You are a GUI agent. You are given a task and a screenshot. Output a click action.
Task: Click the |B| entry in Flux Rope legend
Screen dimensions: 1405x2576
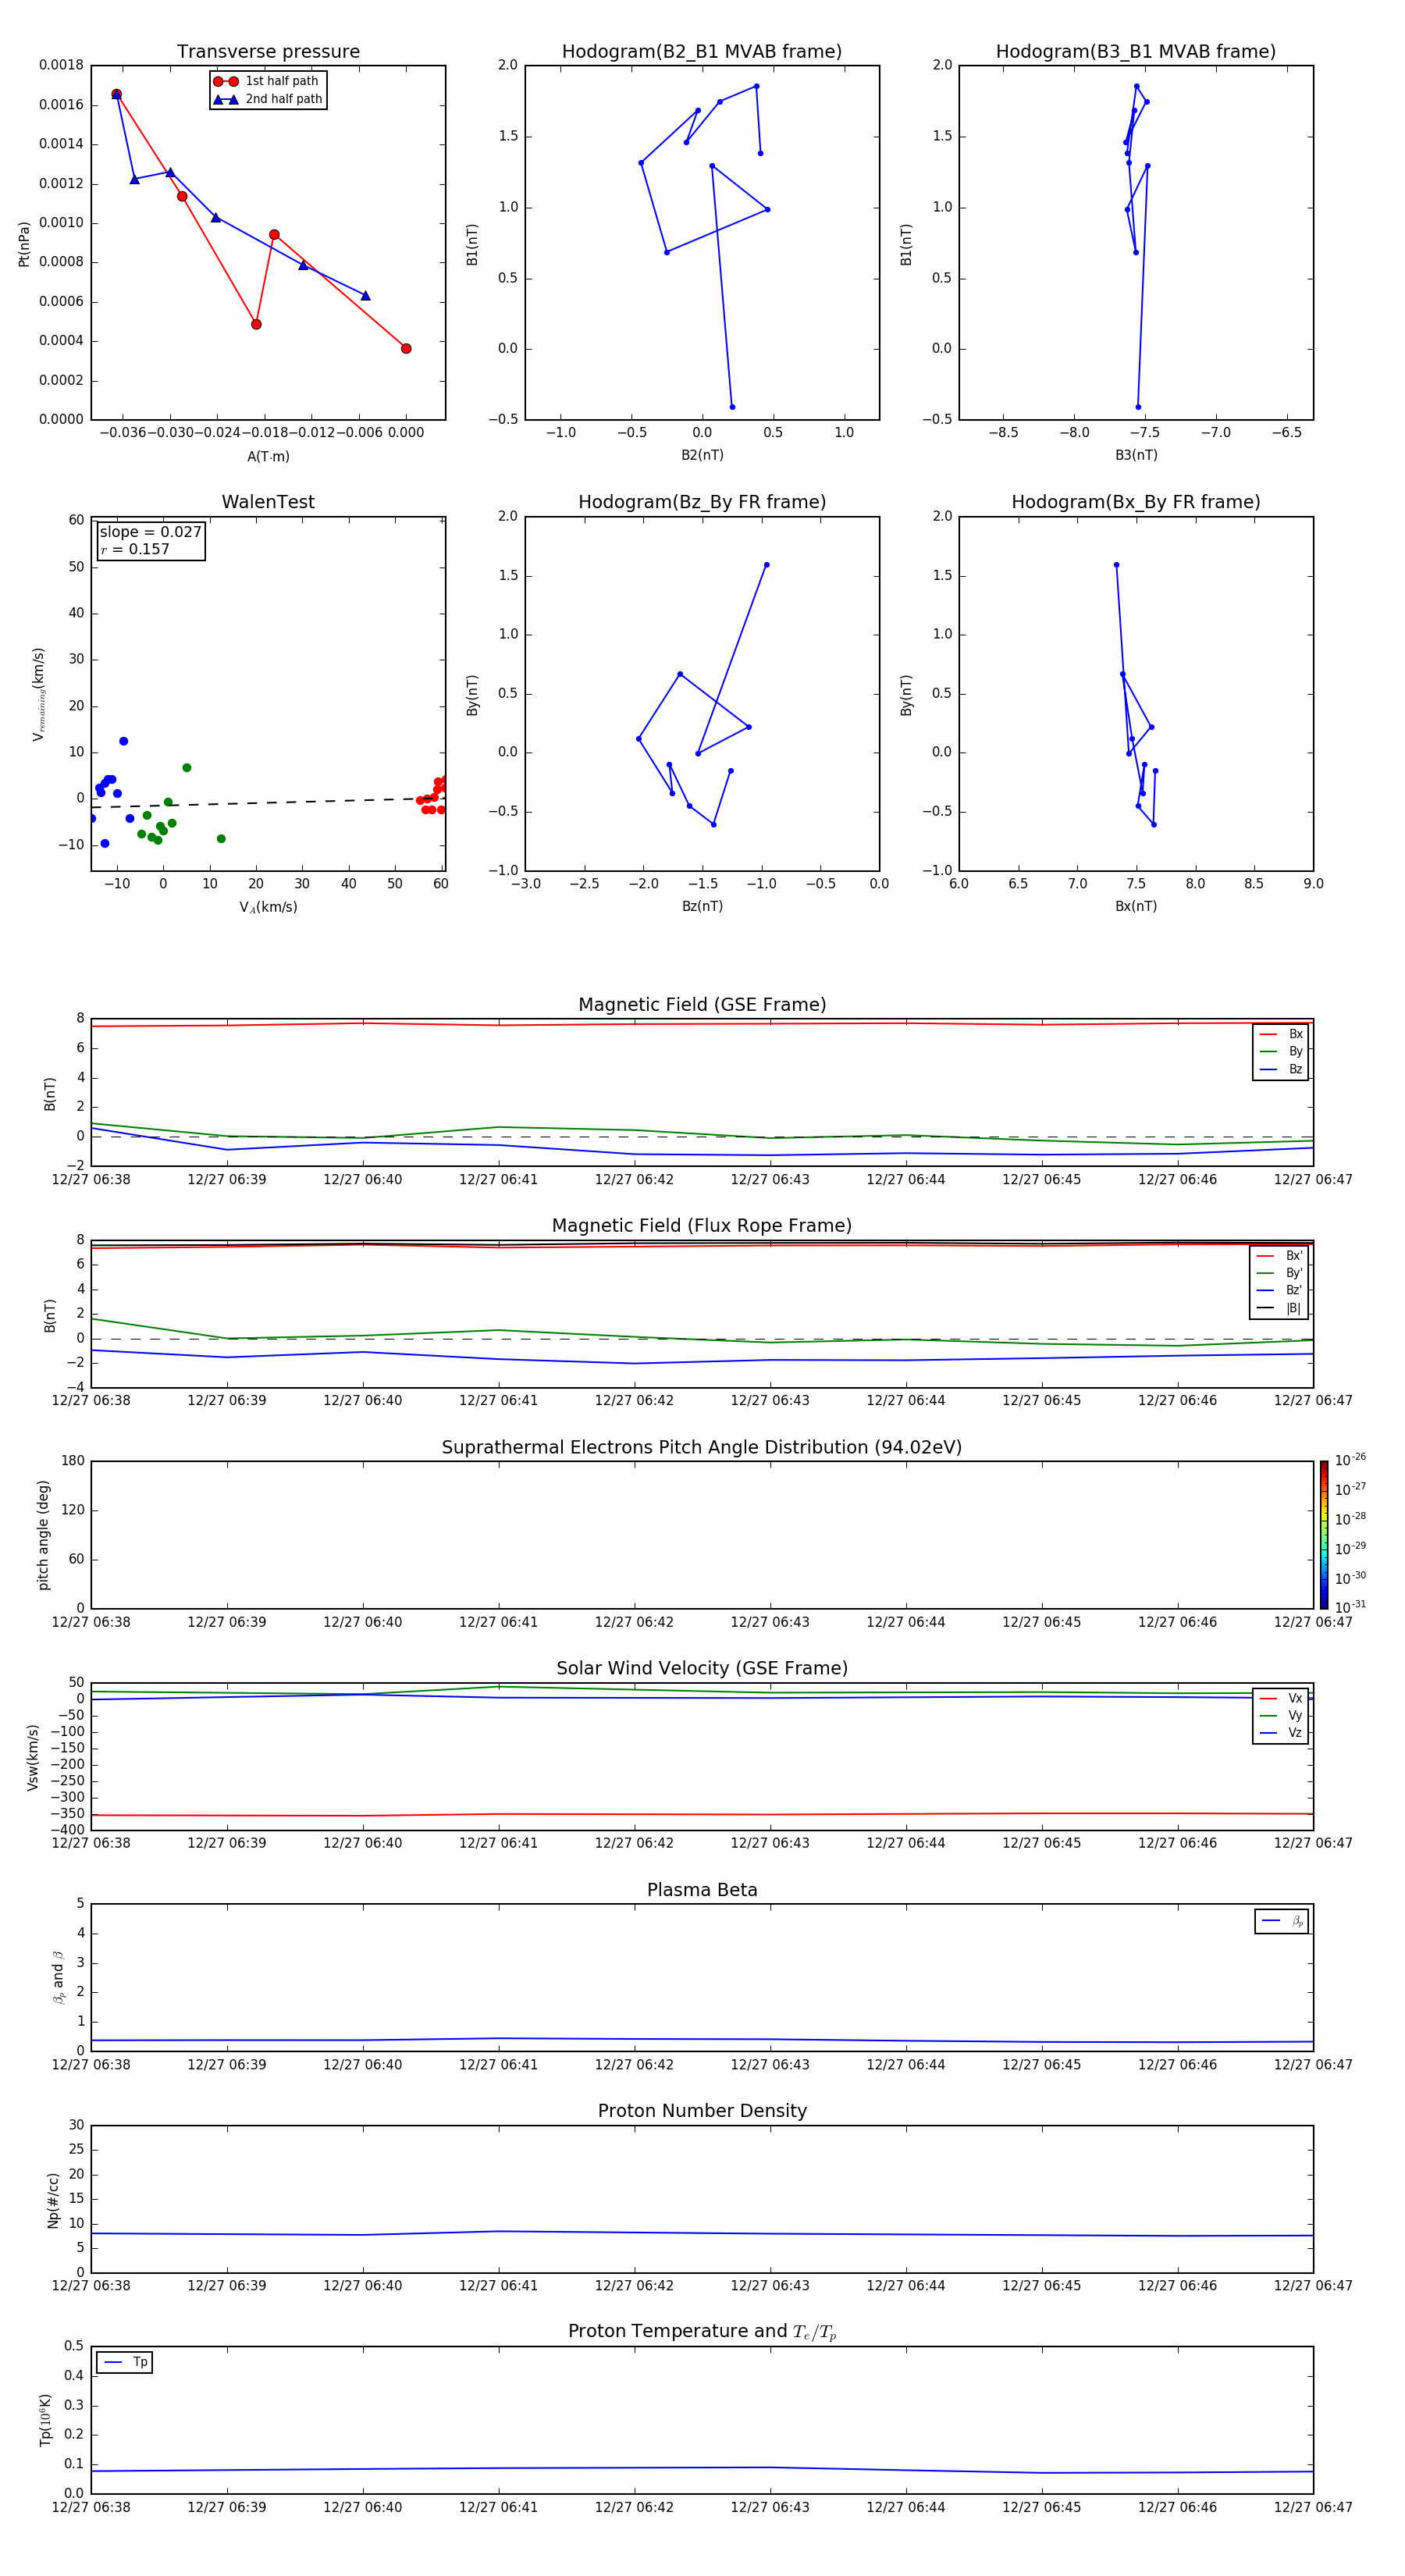pos(1279,1308)
